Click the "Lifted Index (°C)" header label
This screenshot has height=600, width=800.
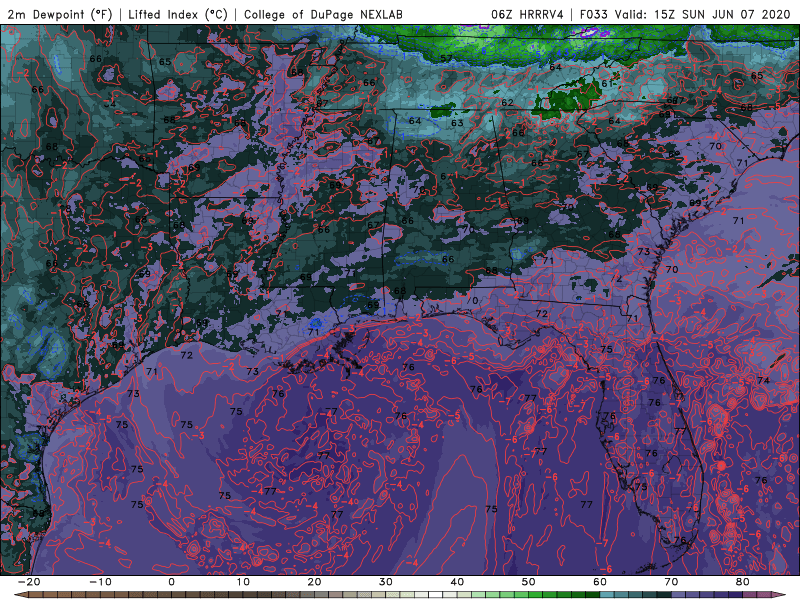[x=177, y=15]
